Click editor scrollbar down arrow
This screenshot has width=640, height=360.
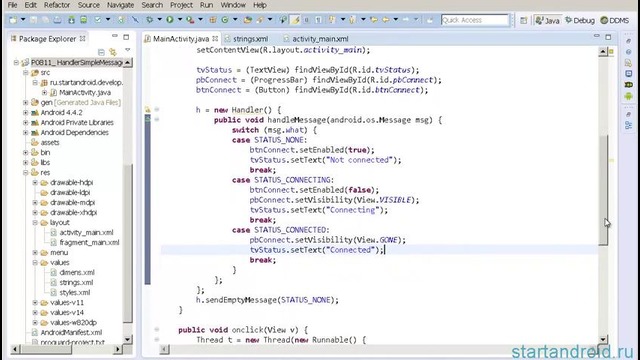(x=603, y=339)
